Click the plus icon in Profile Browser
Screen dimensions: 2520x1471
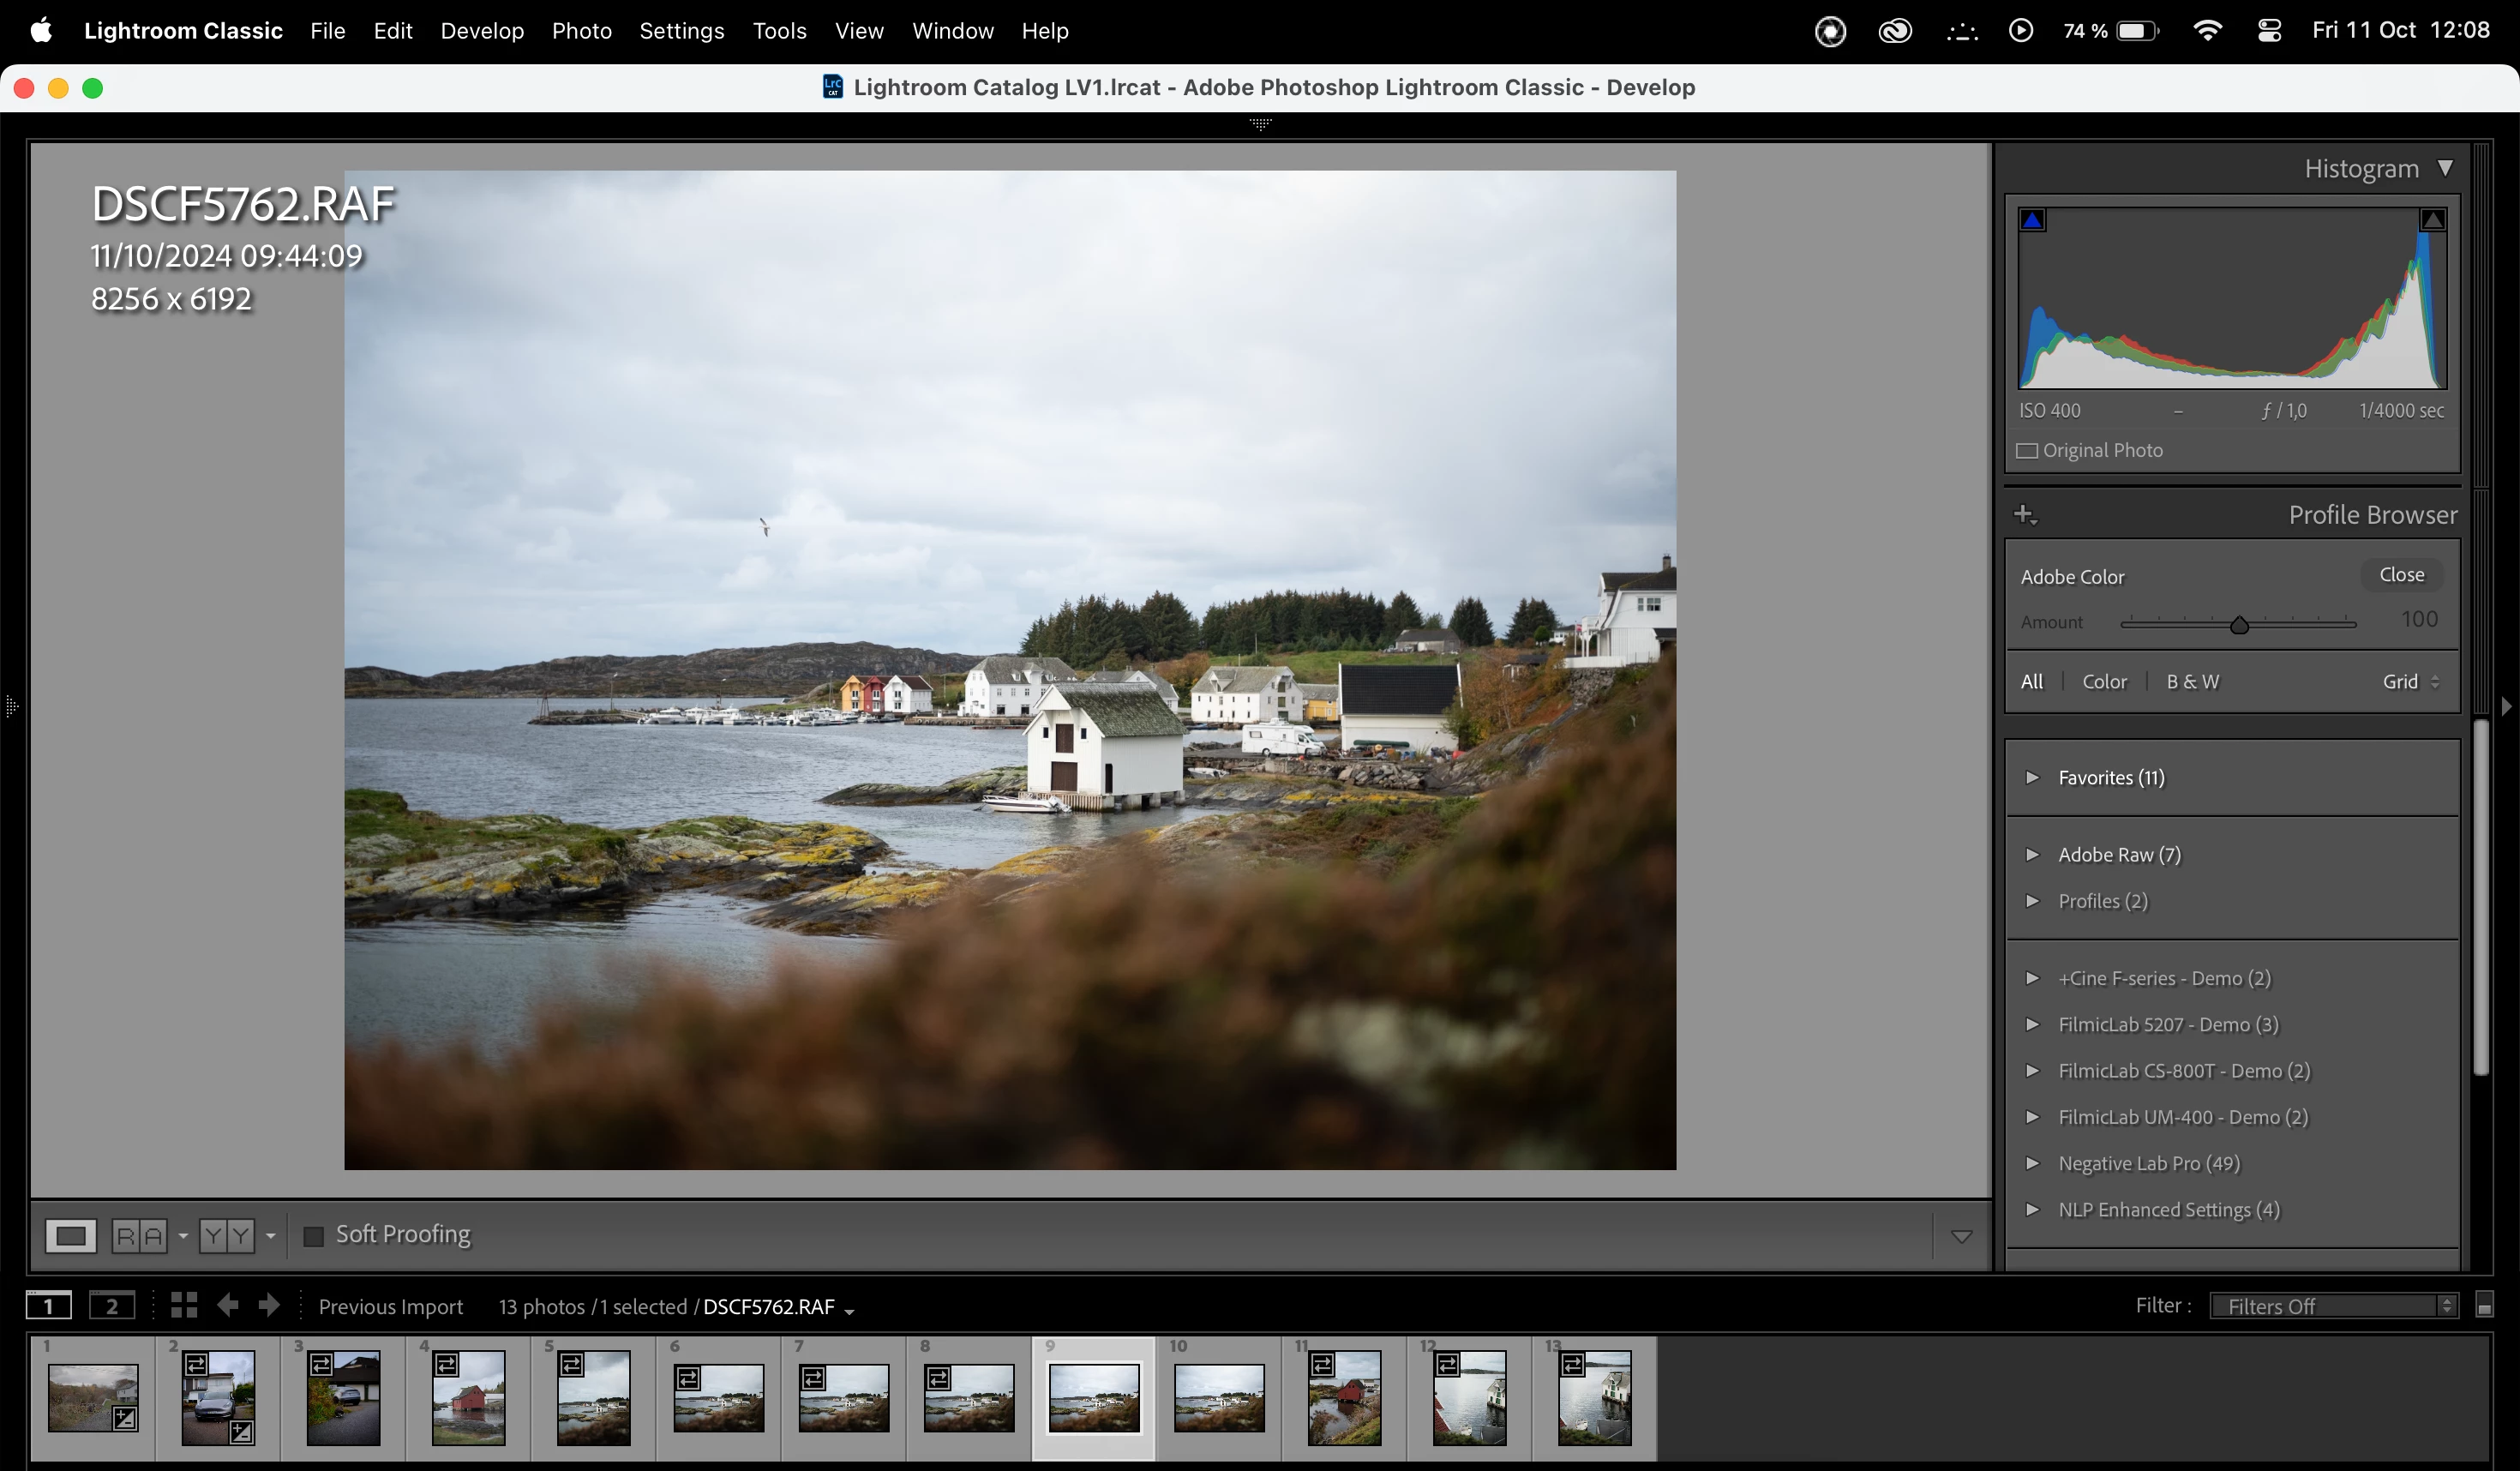[x=2024, y=515]
